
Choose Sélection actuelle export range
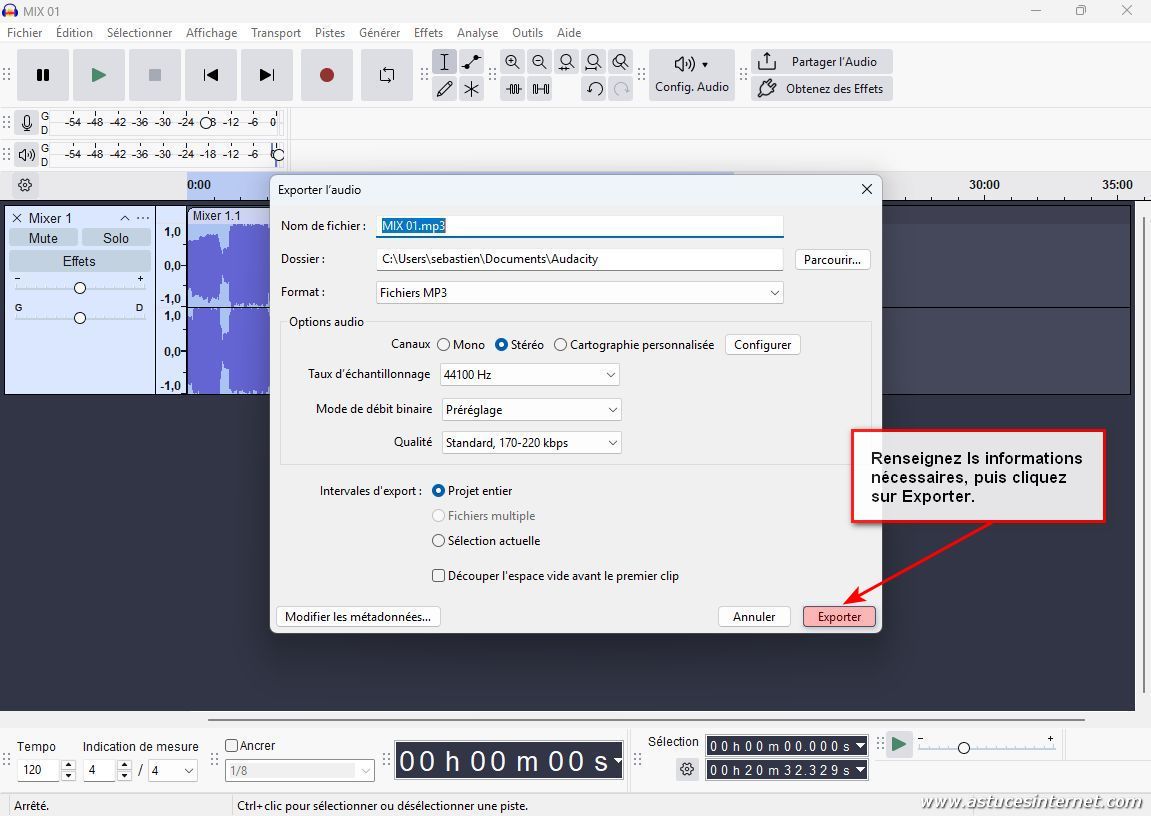coord(438,541)
